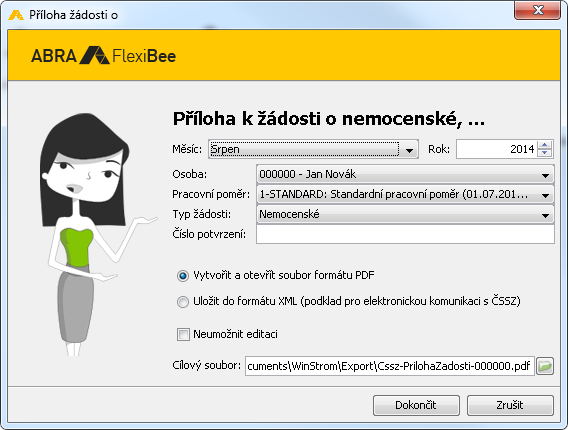Viewport: 568px width, 430px height.
Task: Enable the Neumožnit editaci checkbox
Action: point(183,334)
